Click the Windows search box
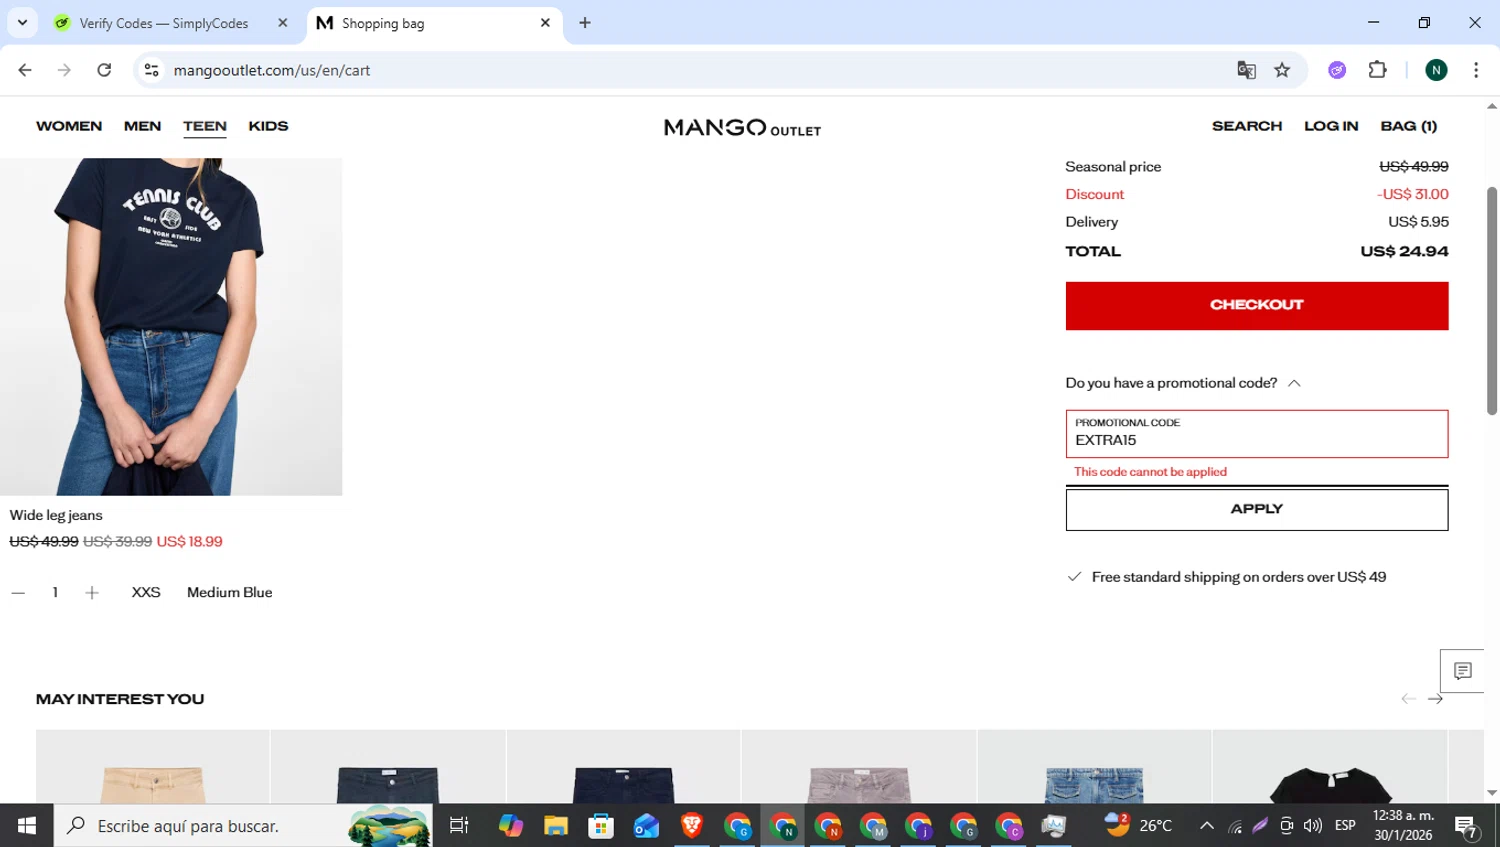The height and width of the screenshot is (847, 1500). (x=243, y=825)
